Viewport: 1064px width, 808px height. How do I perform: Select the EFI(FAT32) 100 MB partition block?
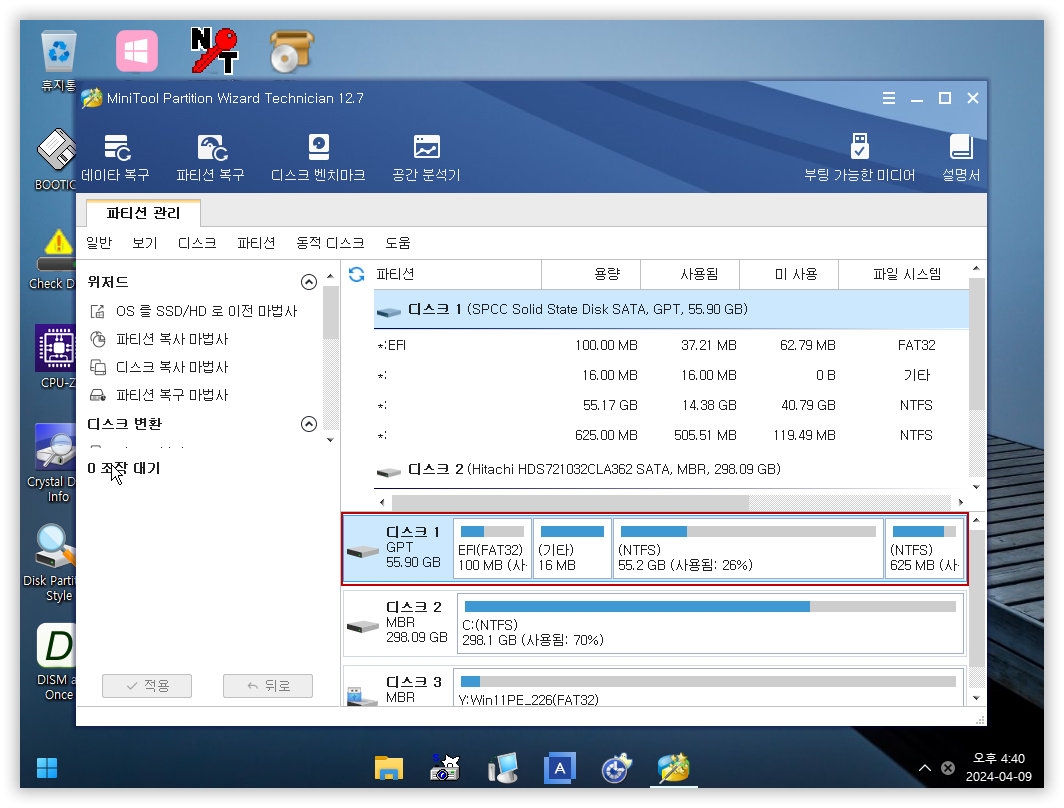click(x=493, y=549)
